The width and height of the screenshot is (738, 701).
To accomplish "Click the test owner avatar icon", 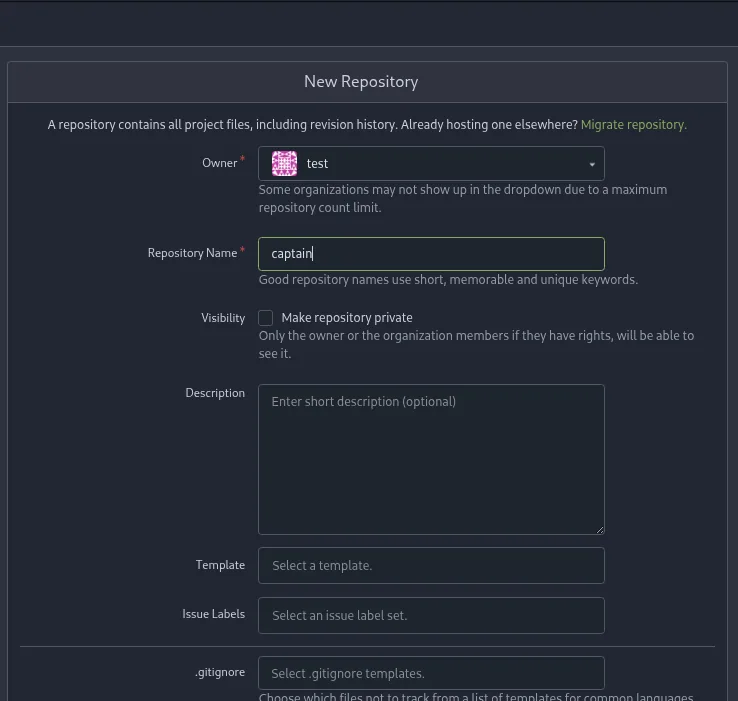I will 284,163.
